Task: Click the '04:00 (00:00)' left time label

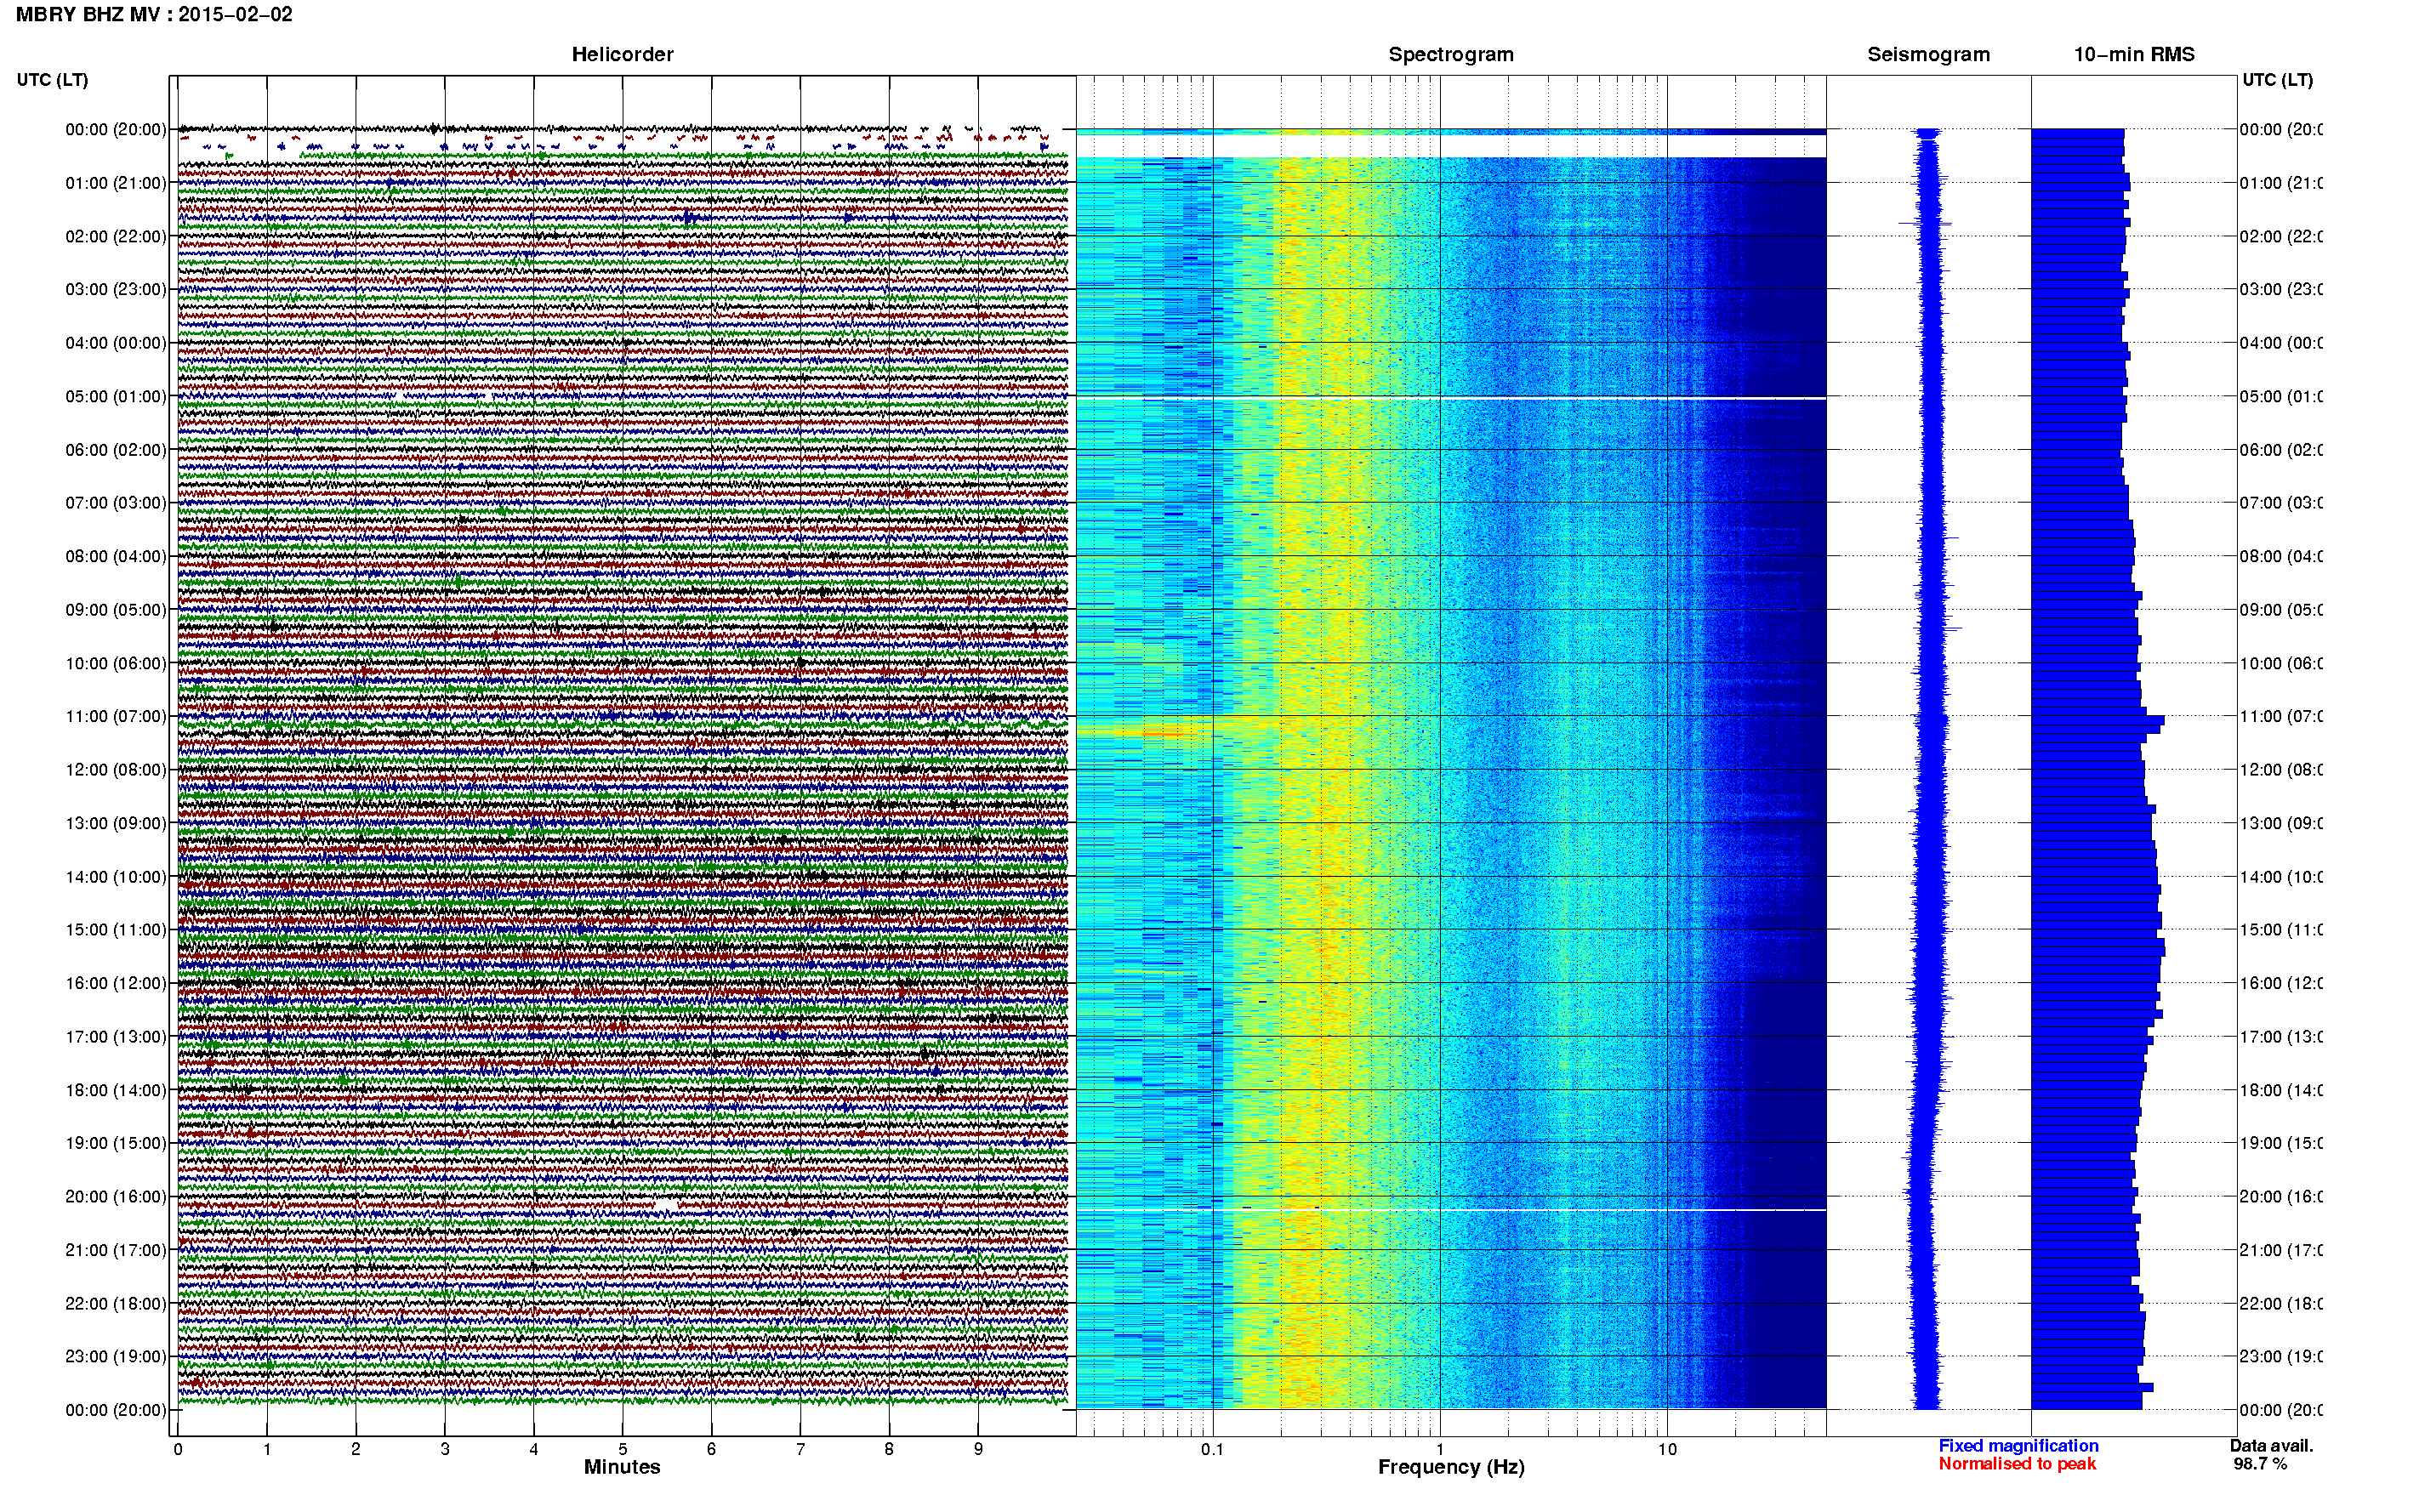Action: (116, 343)
